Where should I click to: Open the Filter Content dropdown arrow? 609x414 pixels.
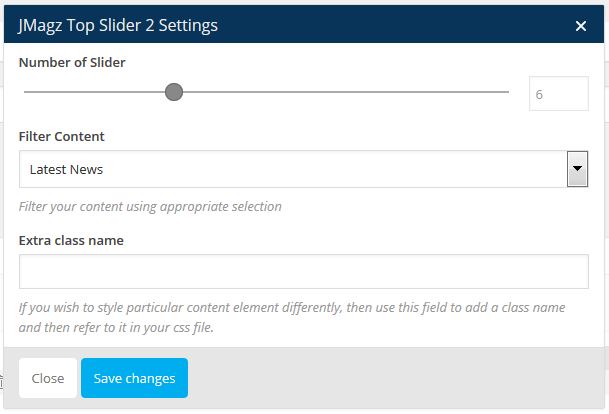point(577,169)
